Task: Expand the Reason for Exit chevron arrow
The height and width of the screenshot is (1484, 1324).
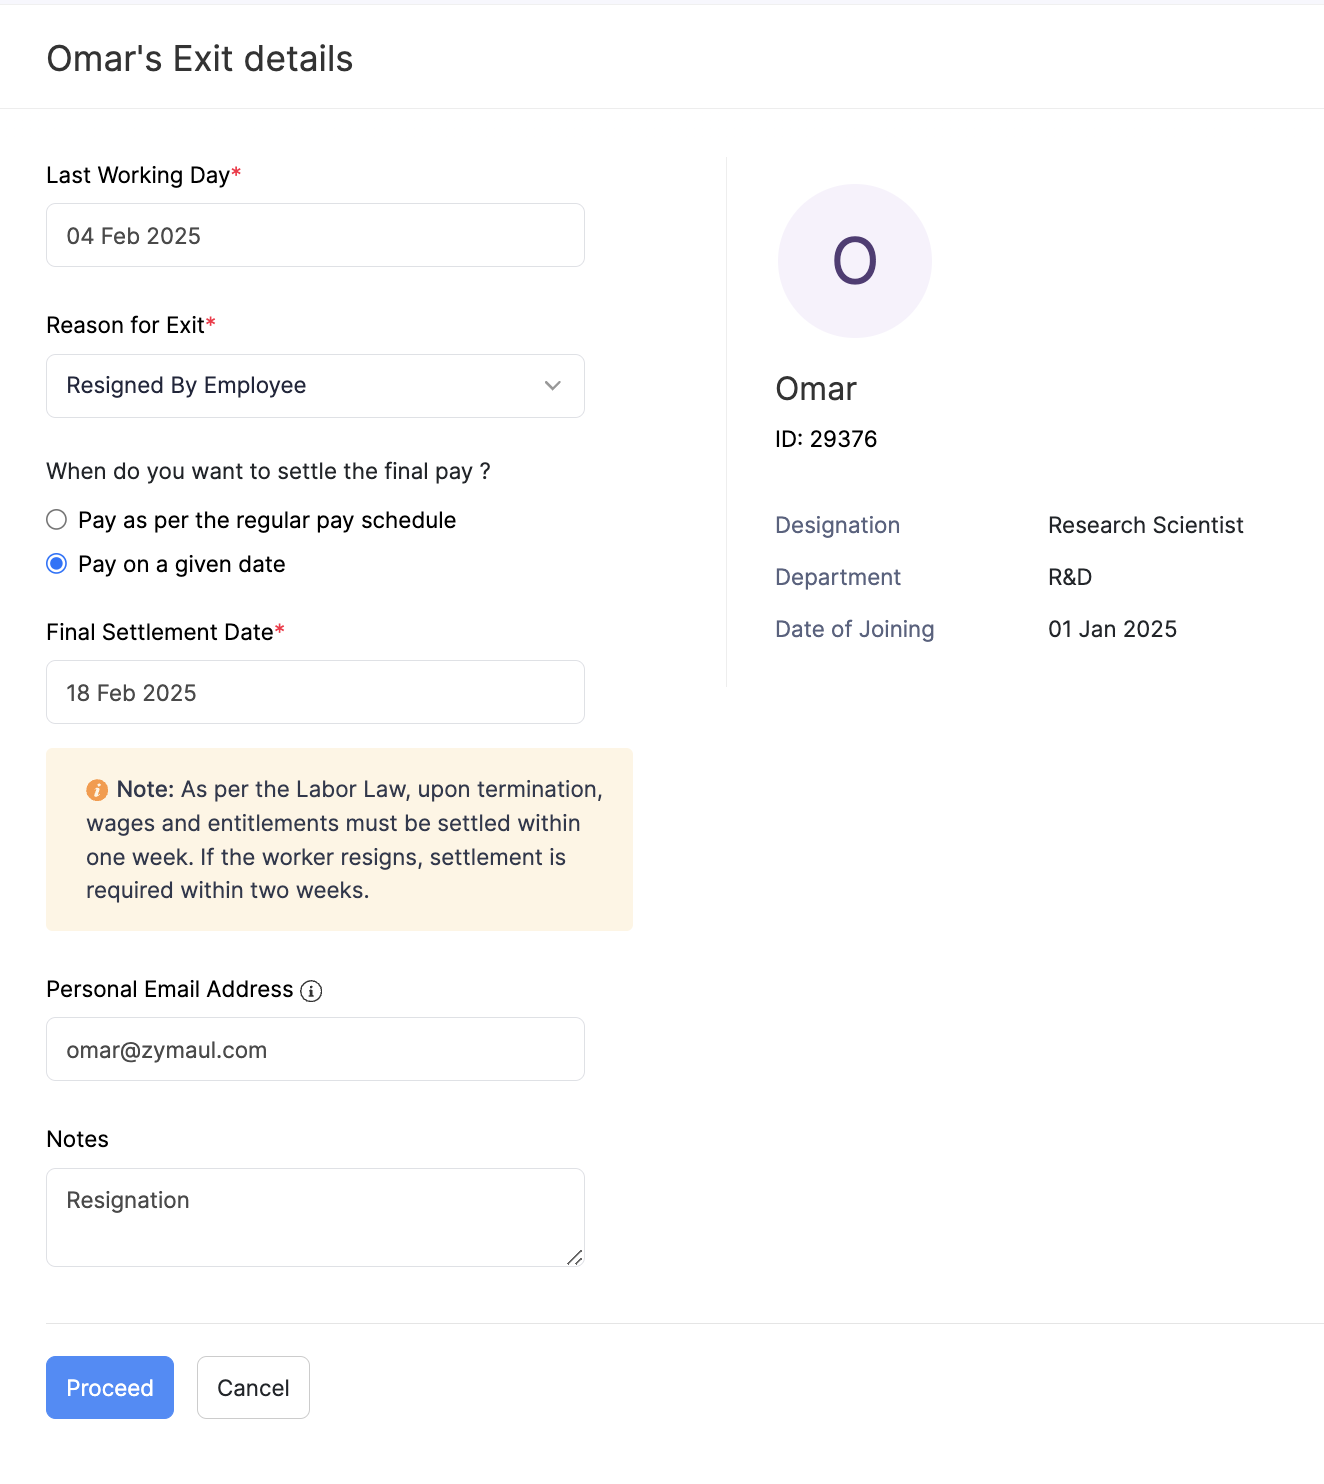Action: [552, 386]
